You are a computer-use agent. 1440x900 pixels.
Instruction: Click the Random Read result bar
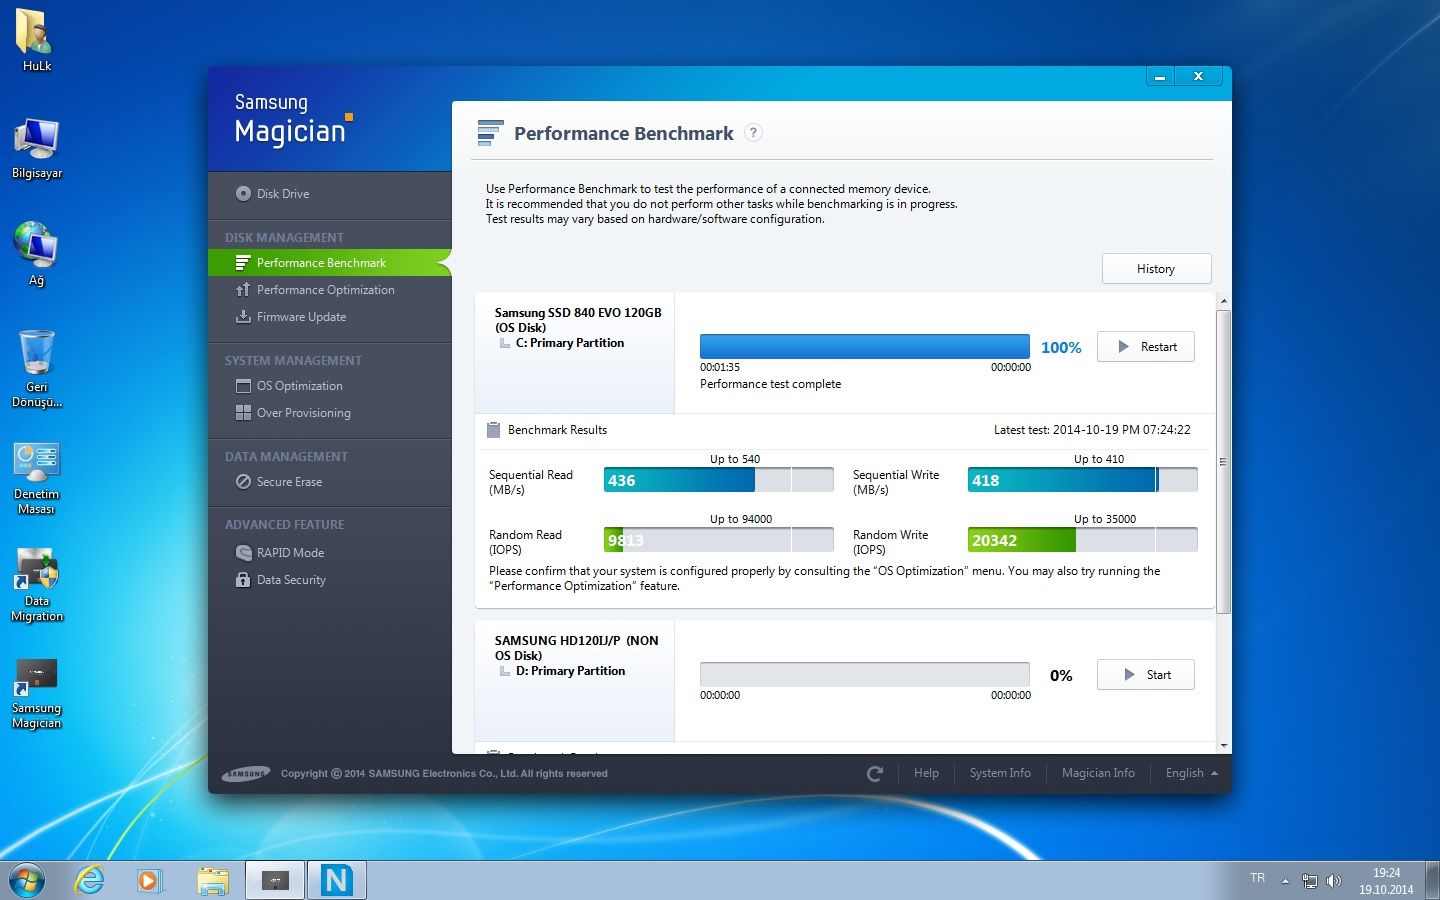(719, 540)
